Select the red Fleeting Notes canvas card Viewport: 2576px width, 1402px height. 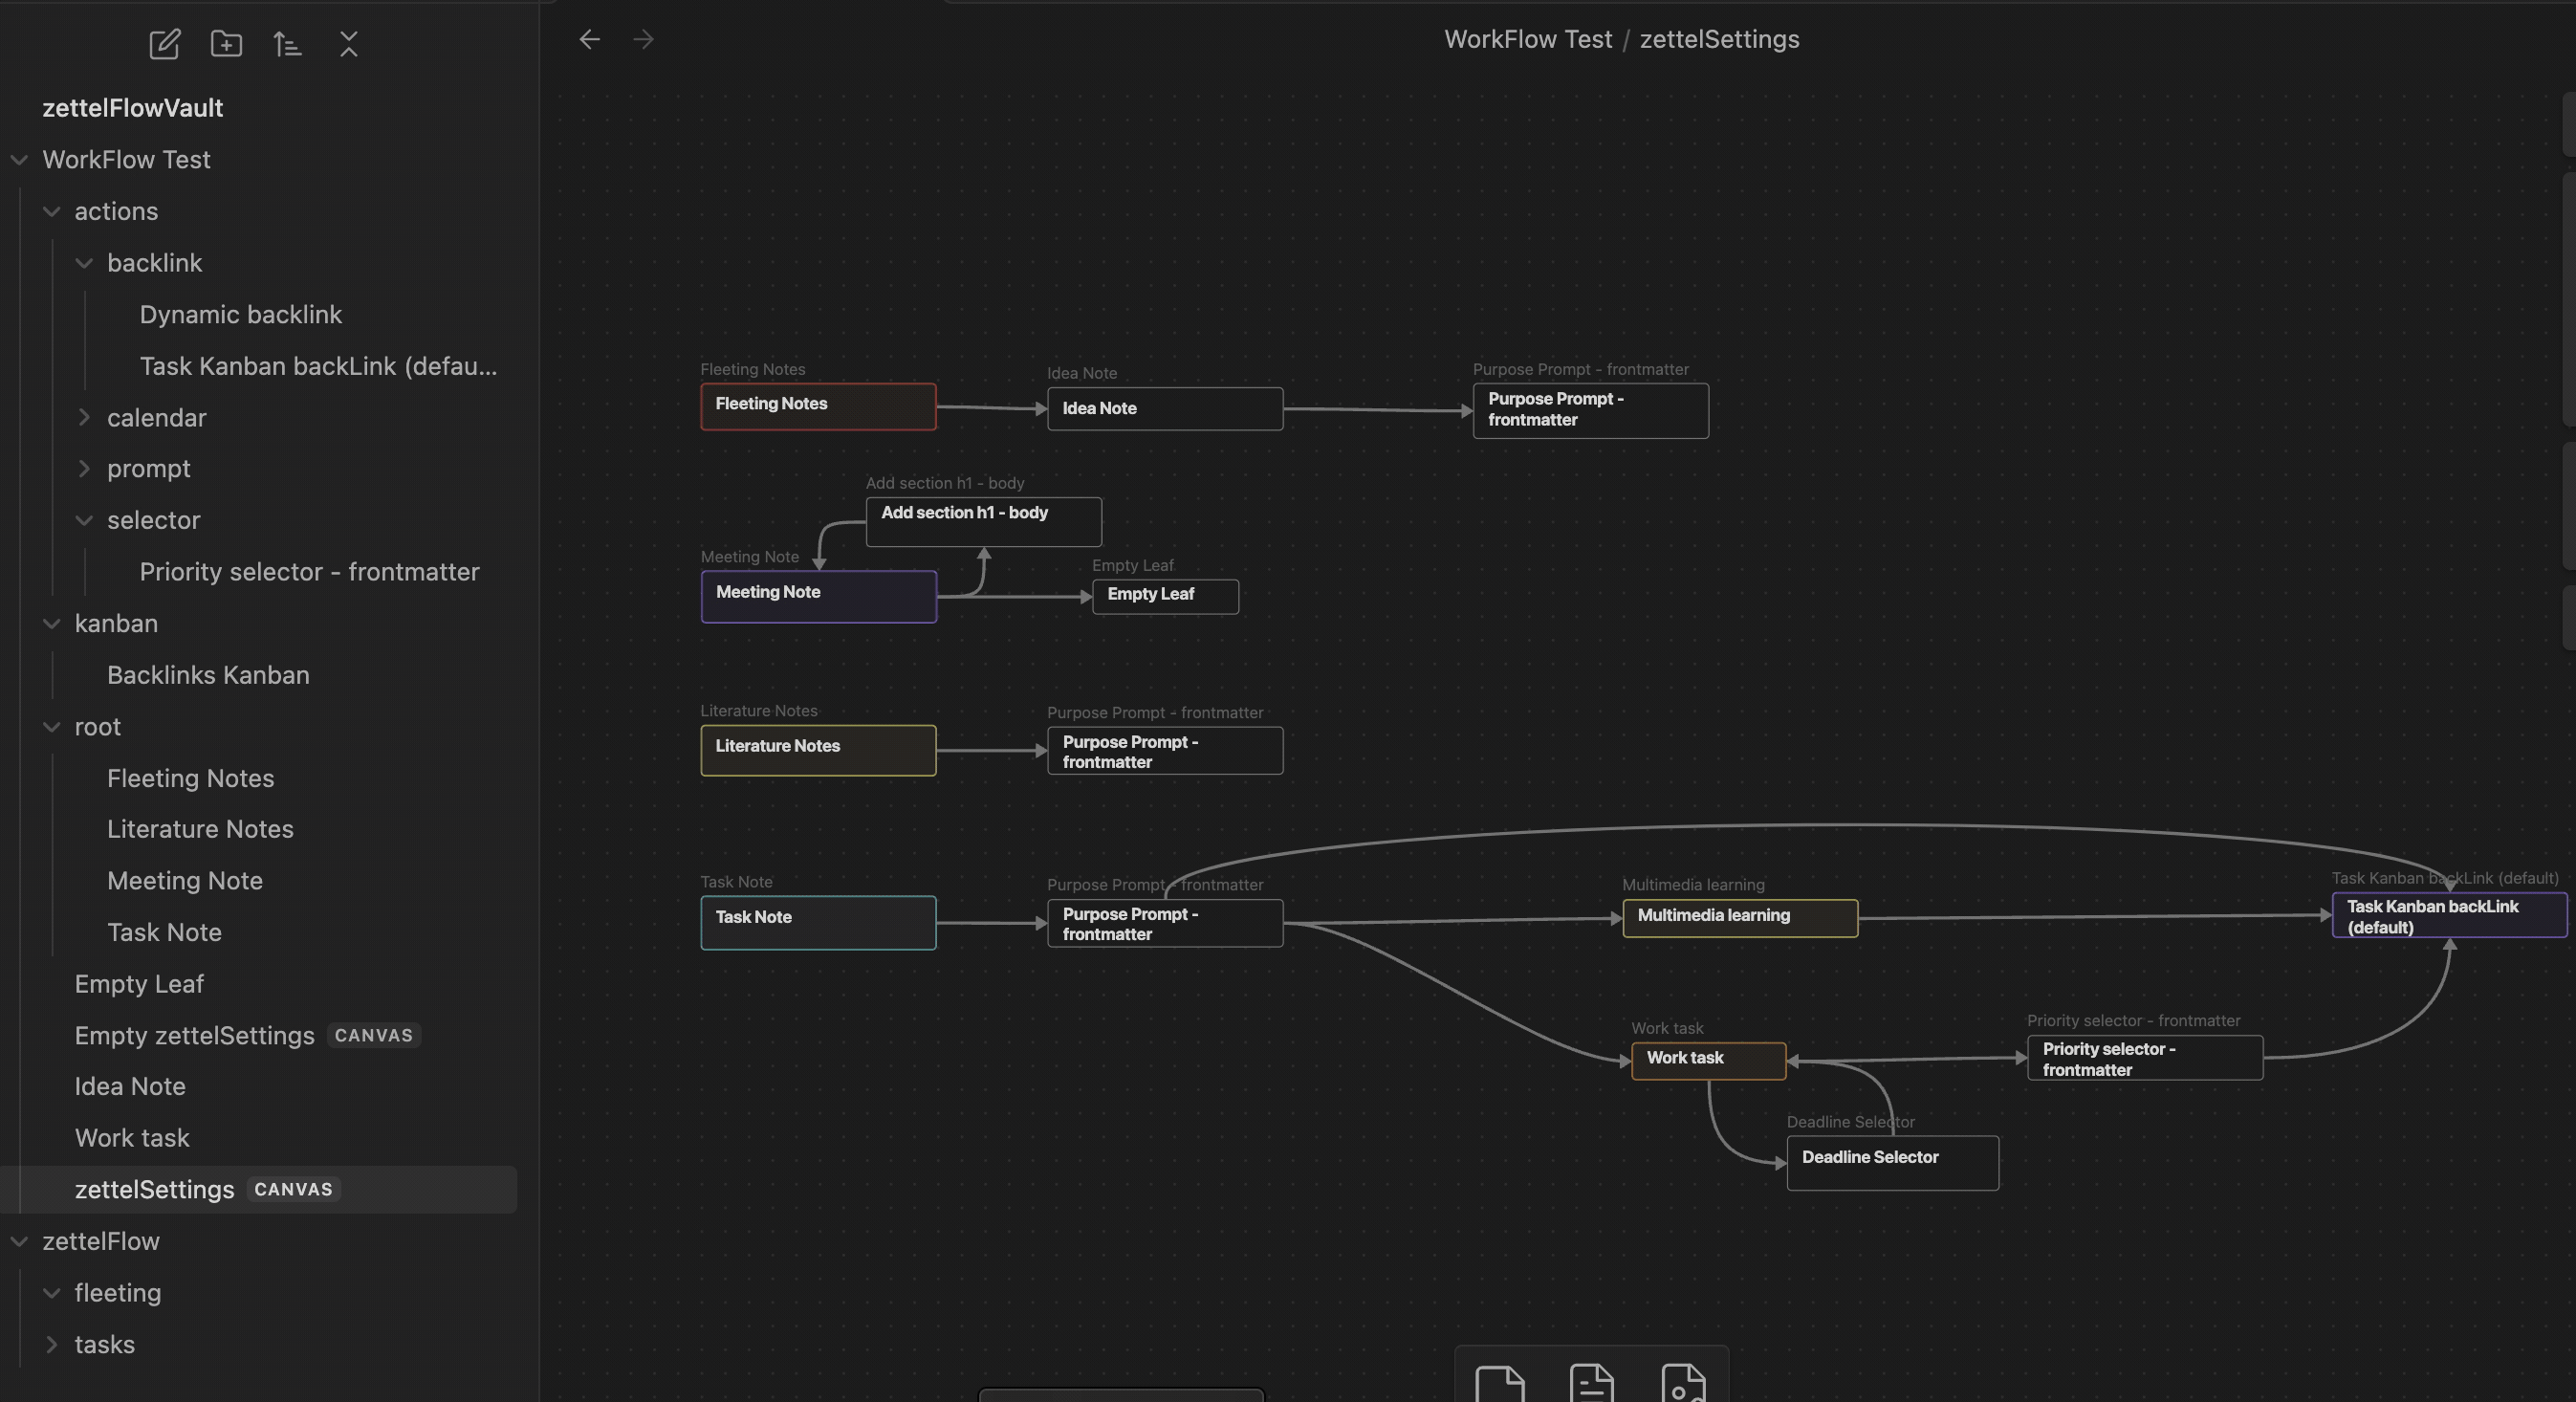[x=818, y=406]
